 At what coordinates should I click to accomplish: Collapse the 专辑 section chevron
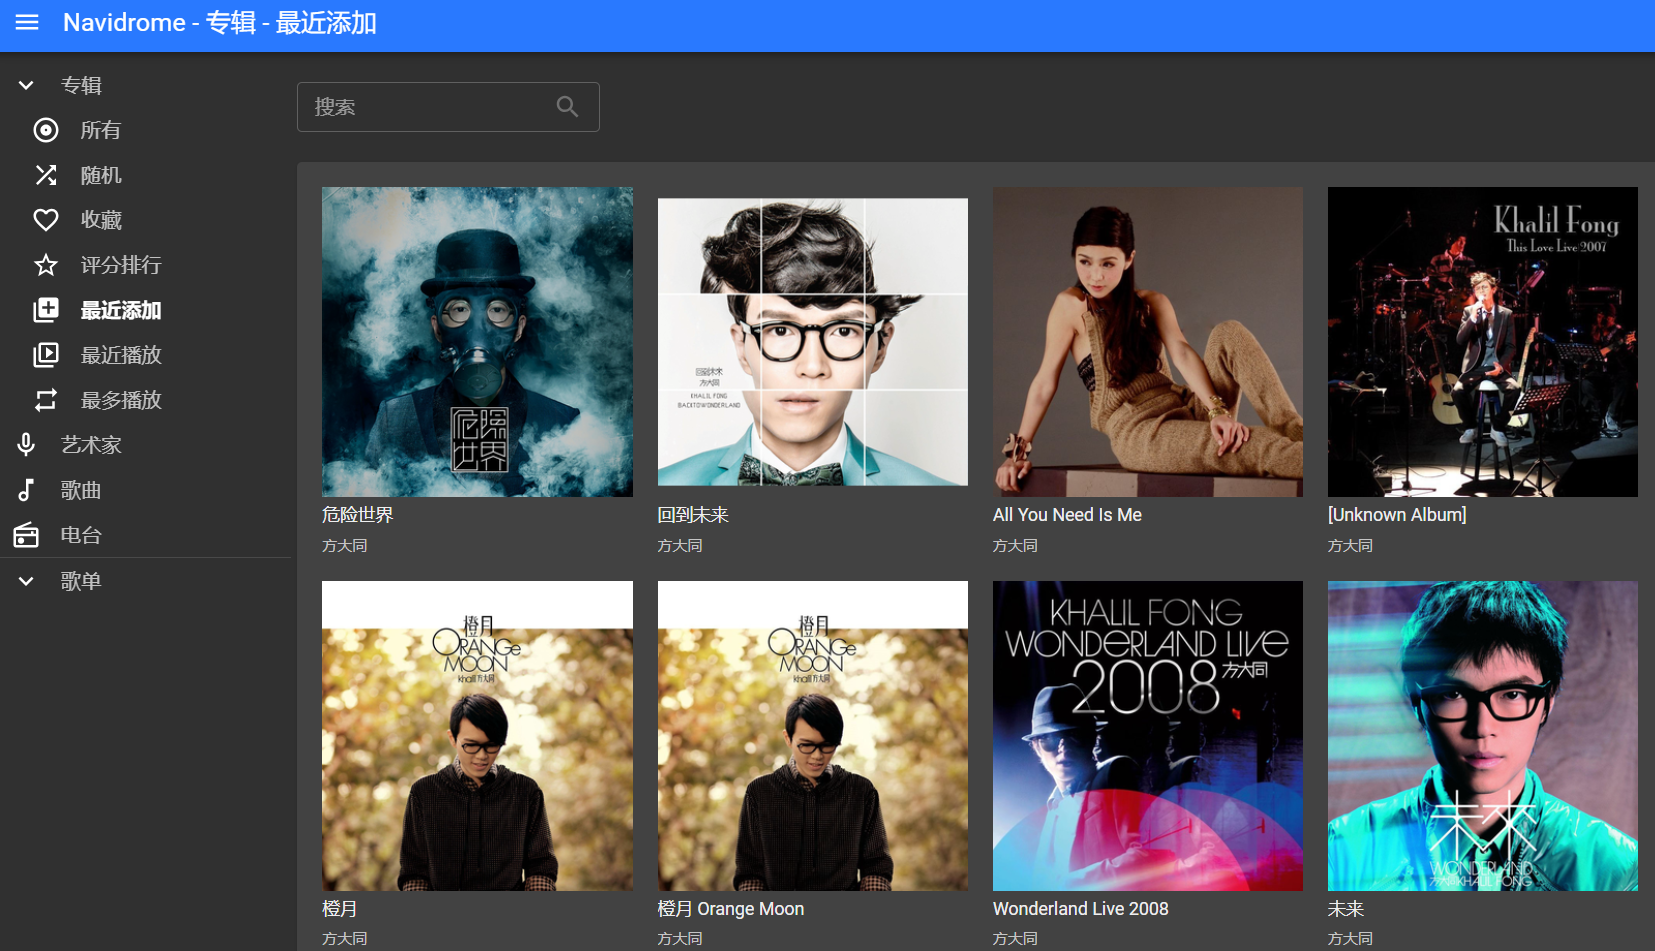coord(26,86)
